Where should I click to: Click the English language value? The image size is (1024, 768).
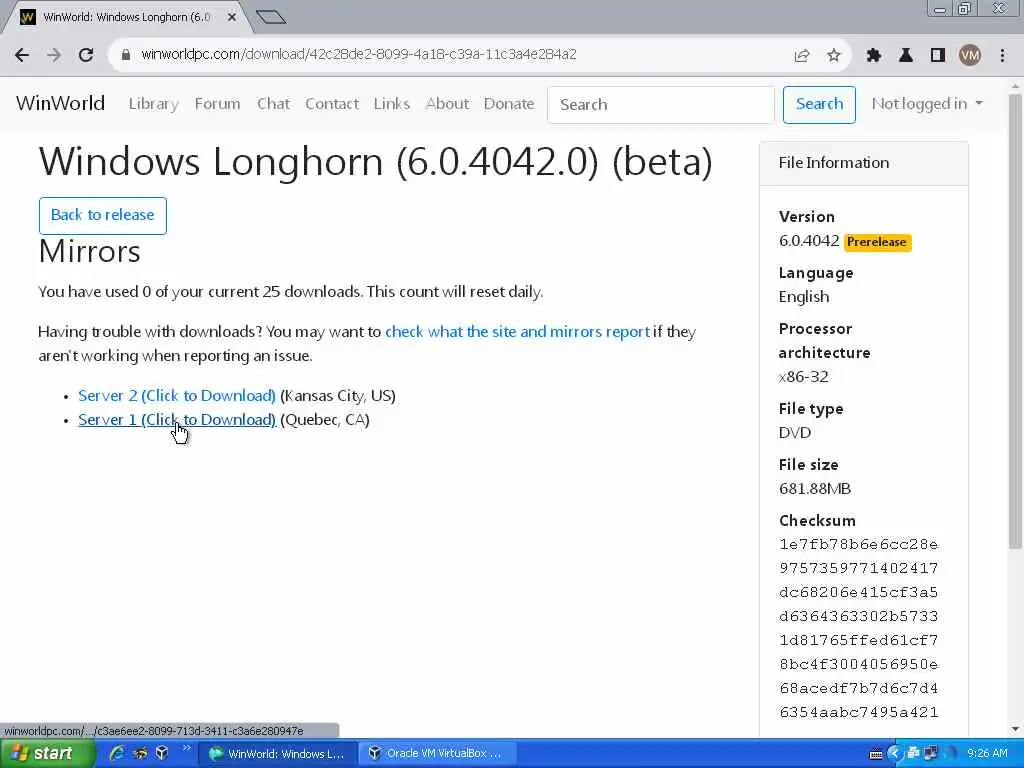click(803, 297)
